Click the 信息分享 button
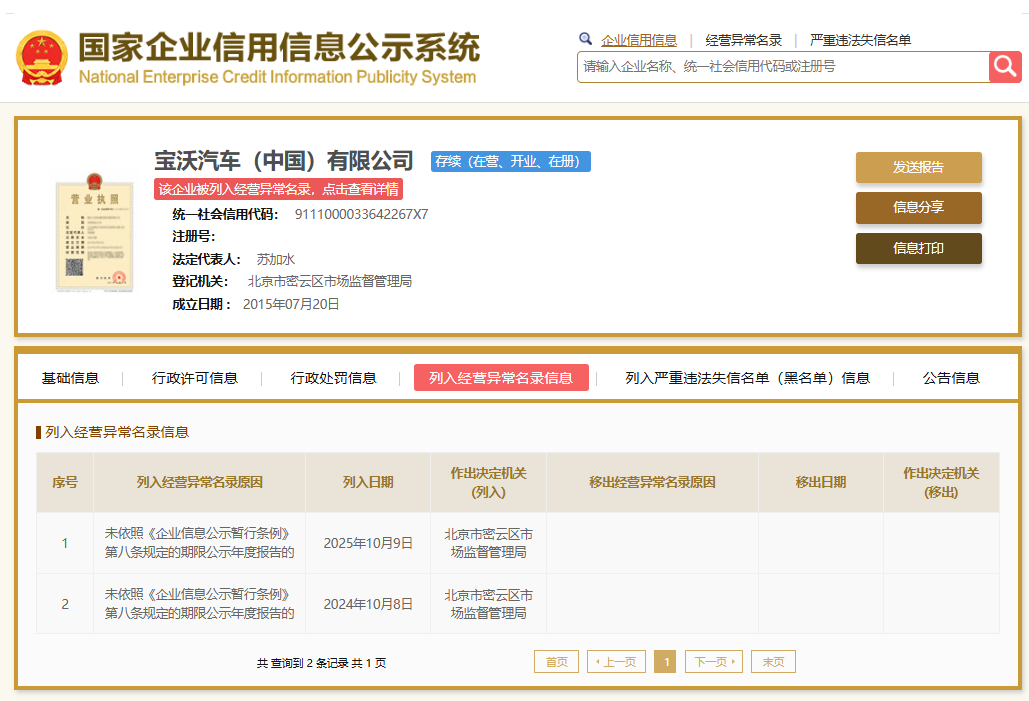Image resolution: width=1029 pixels, height=701 pixels. point(918,208)
